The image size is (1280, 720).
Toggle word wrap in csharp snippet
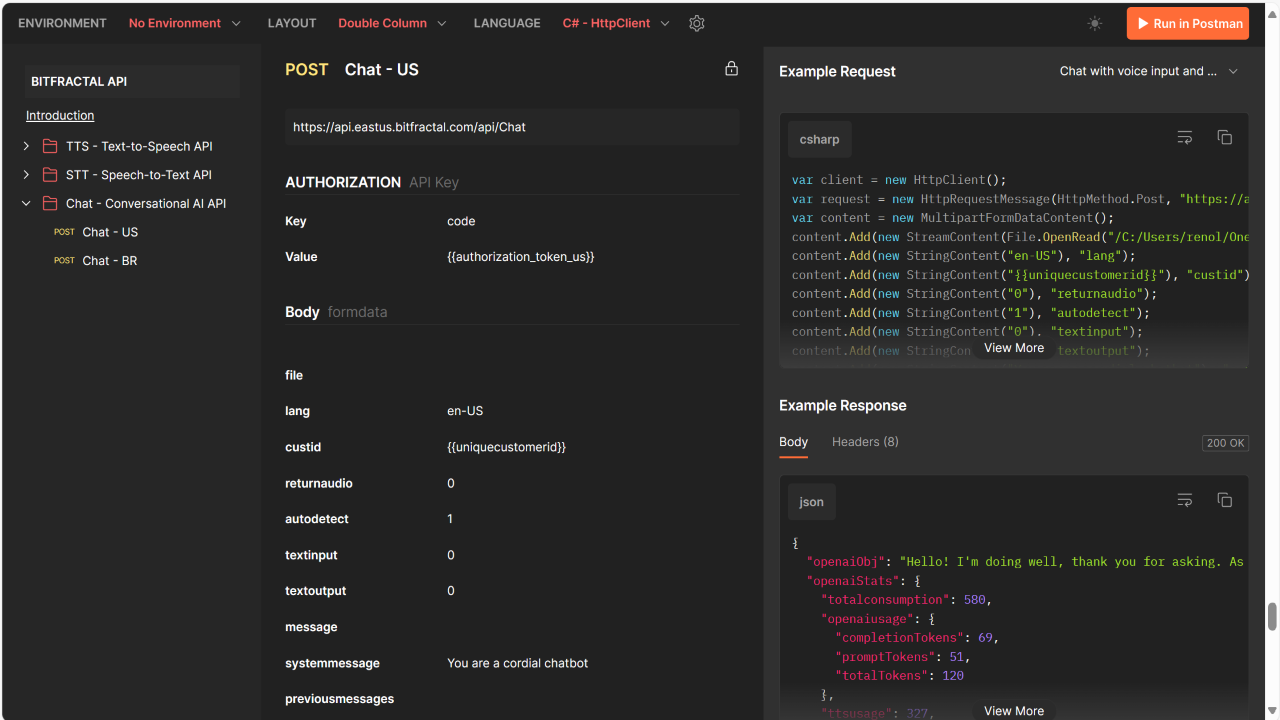point(1185,138)
